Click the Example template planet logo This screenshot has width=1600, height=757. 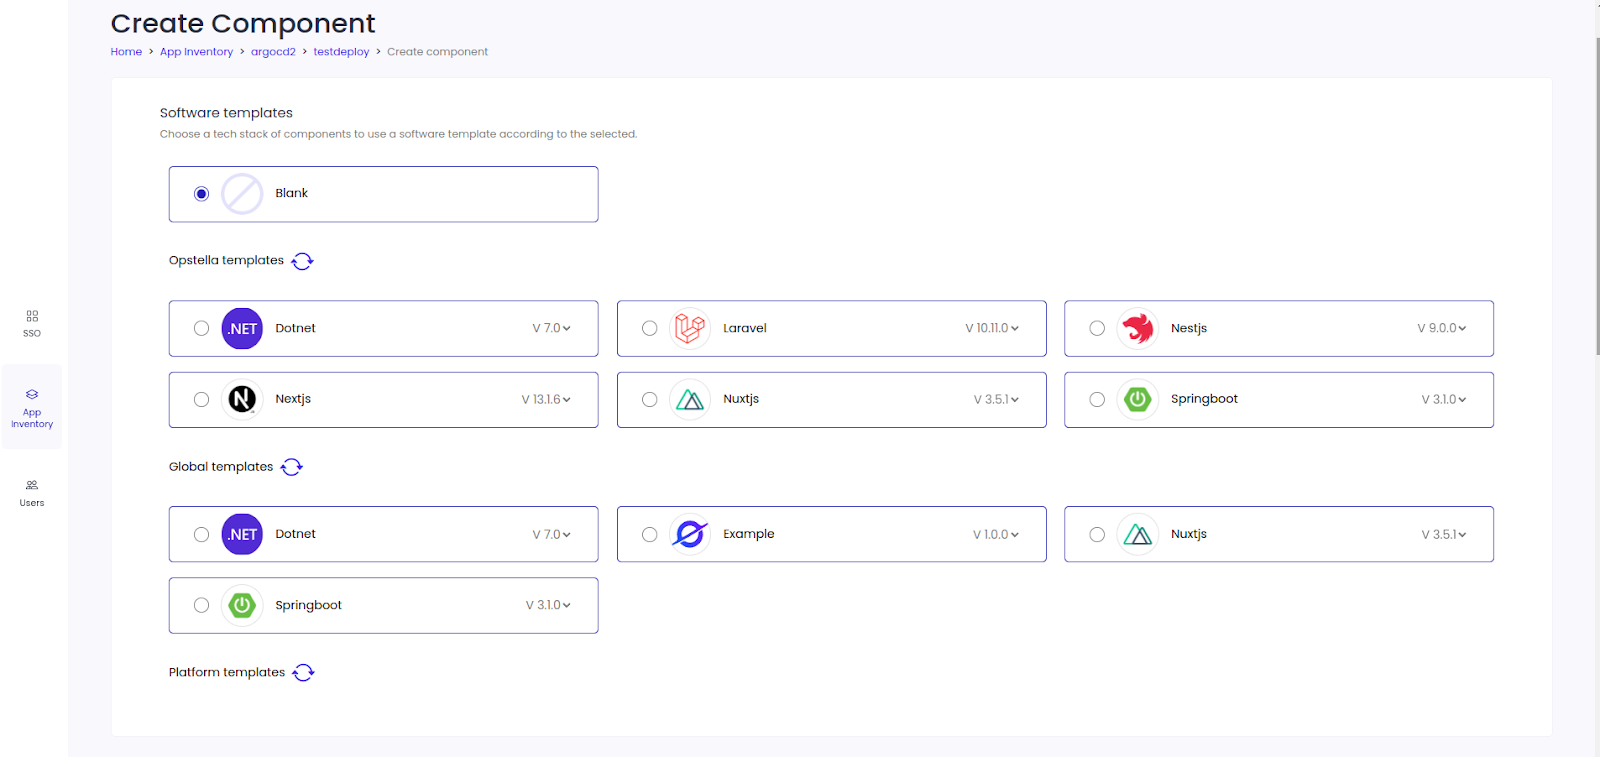pyautogui.click(x=690, y=534)
